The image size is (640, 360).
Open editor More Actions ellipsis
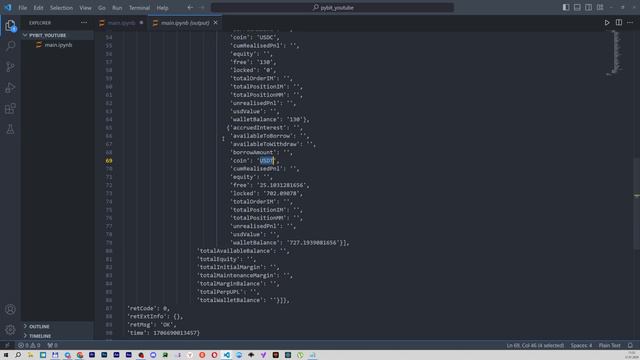pyautogui.click(x=630, y=23)
